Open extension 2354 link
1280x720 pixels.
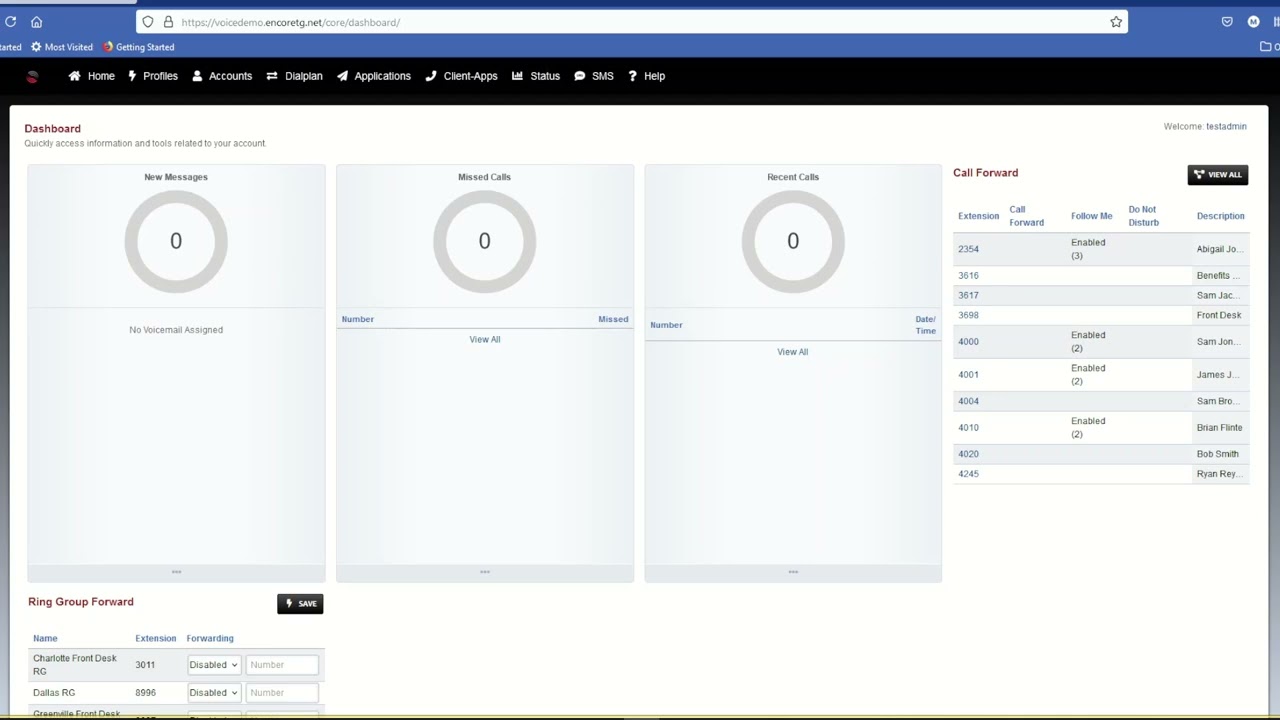(968, 249)
